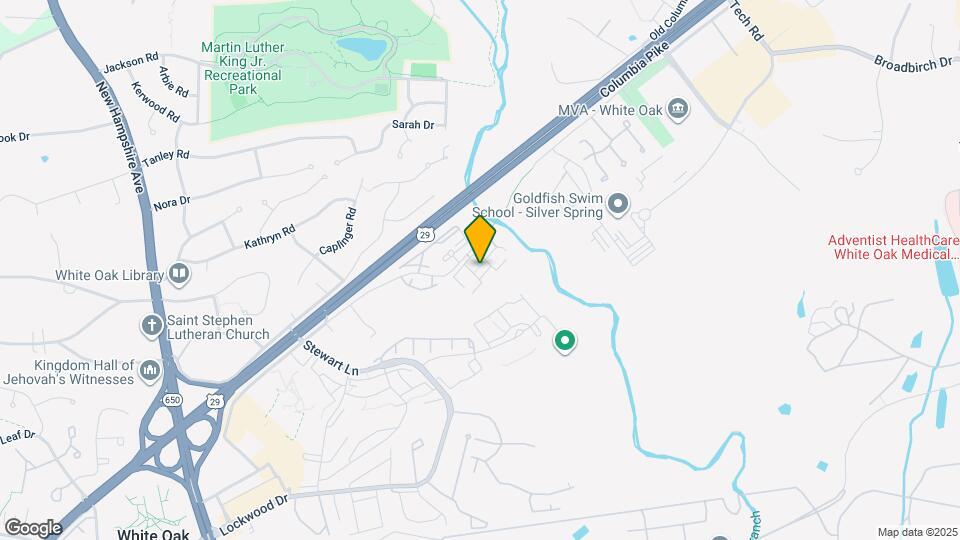Open the Kingdom Hall place icon
Viewport: 960px width, 540px height.
150,371
